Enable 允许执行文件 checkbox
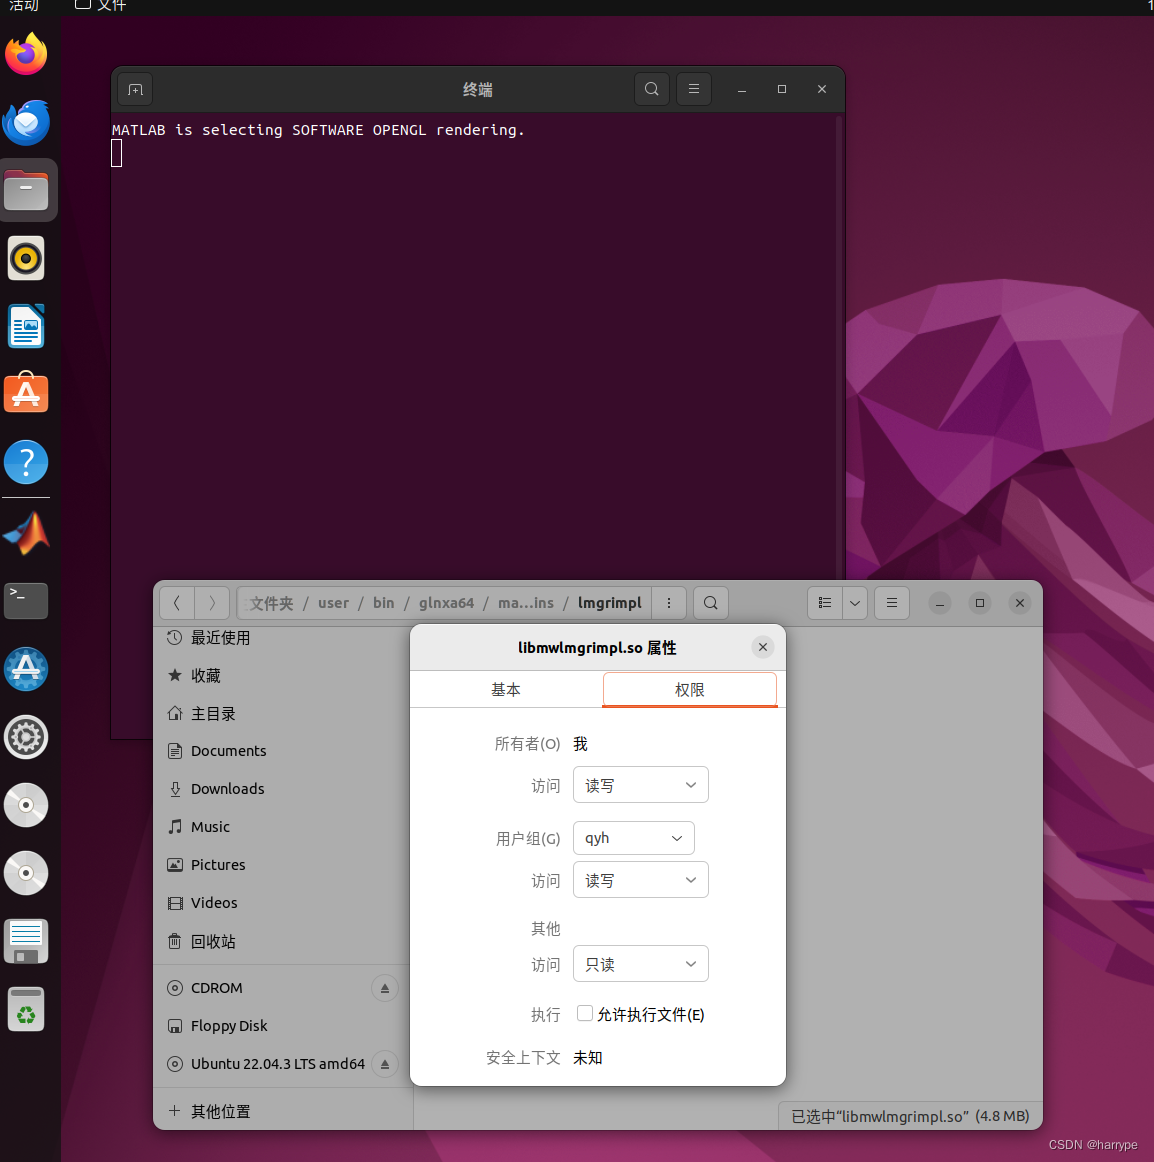 584,1014
